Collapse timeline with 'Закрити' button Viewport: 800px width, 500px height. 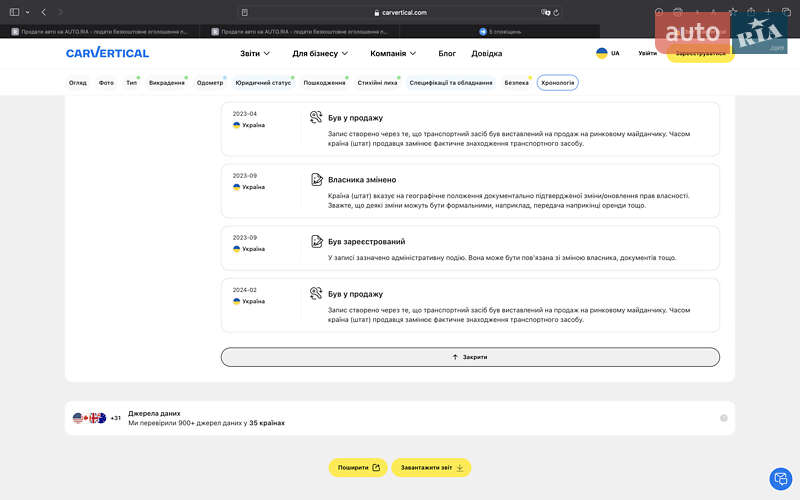[x=470, y=357]
